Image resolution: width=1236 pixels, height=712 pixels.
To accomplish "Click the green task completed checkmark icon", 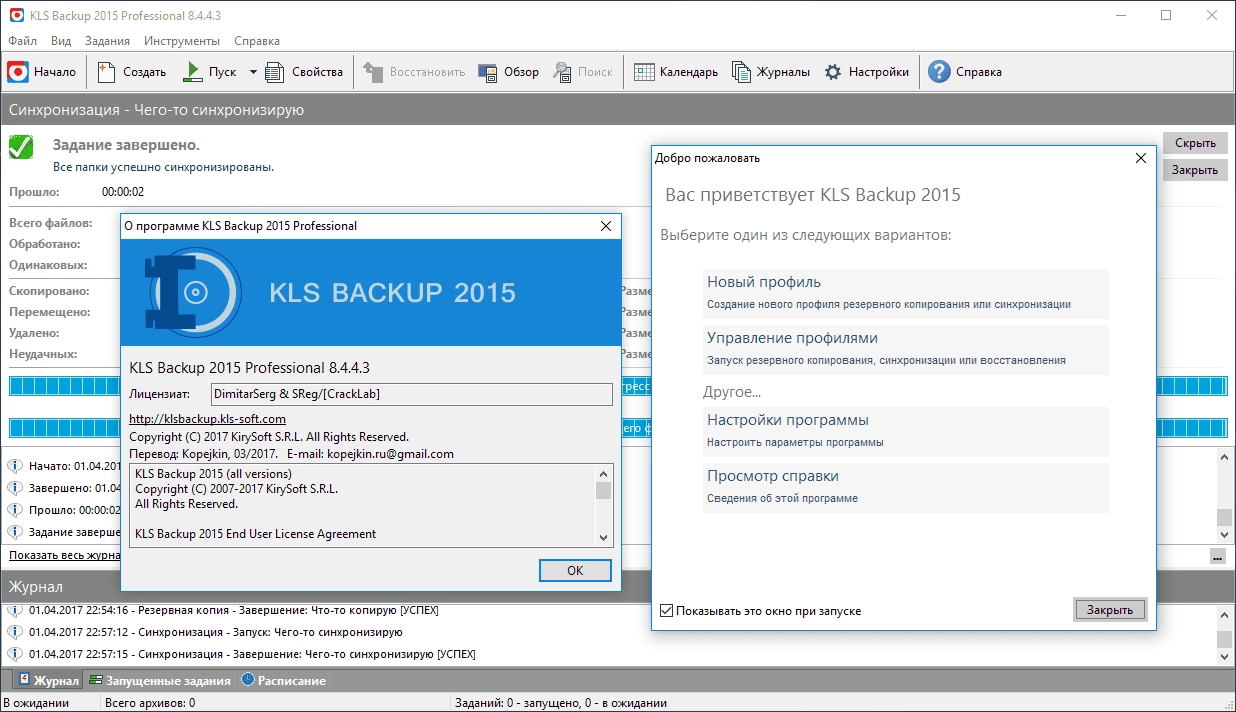I will (x=21, y=147).
